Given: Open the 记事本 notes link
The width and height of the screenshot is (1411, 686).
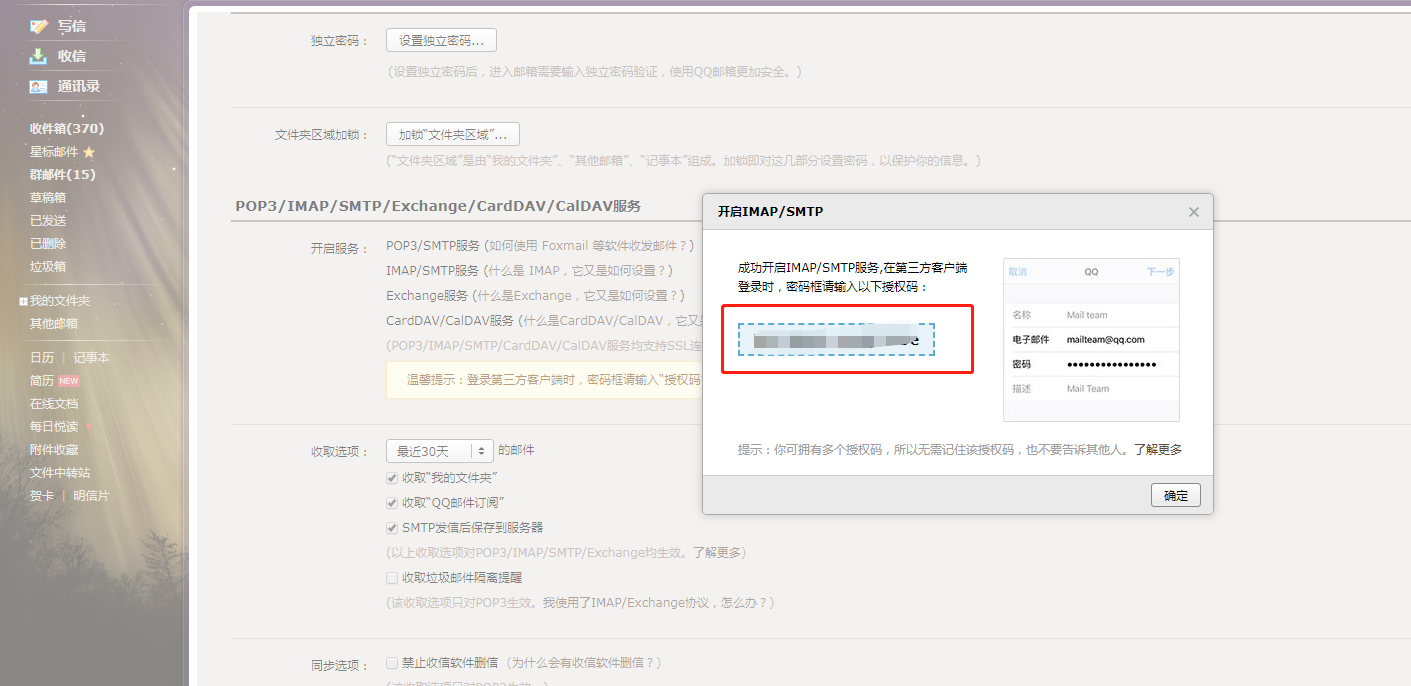Looking at the screenshot, I should [92, 358].
